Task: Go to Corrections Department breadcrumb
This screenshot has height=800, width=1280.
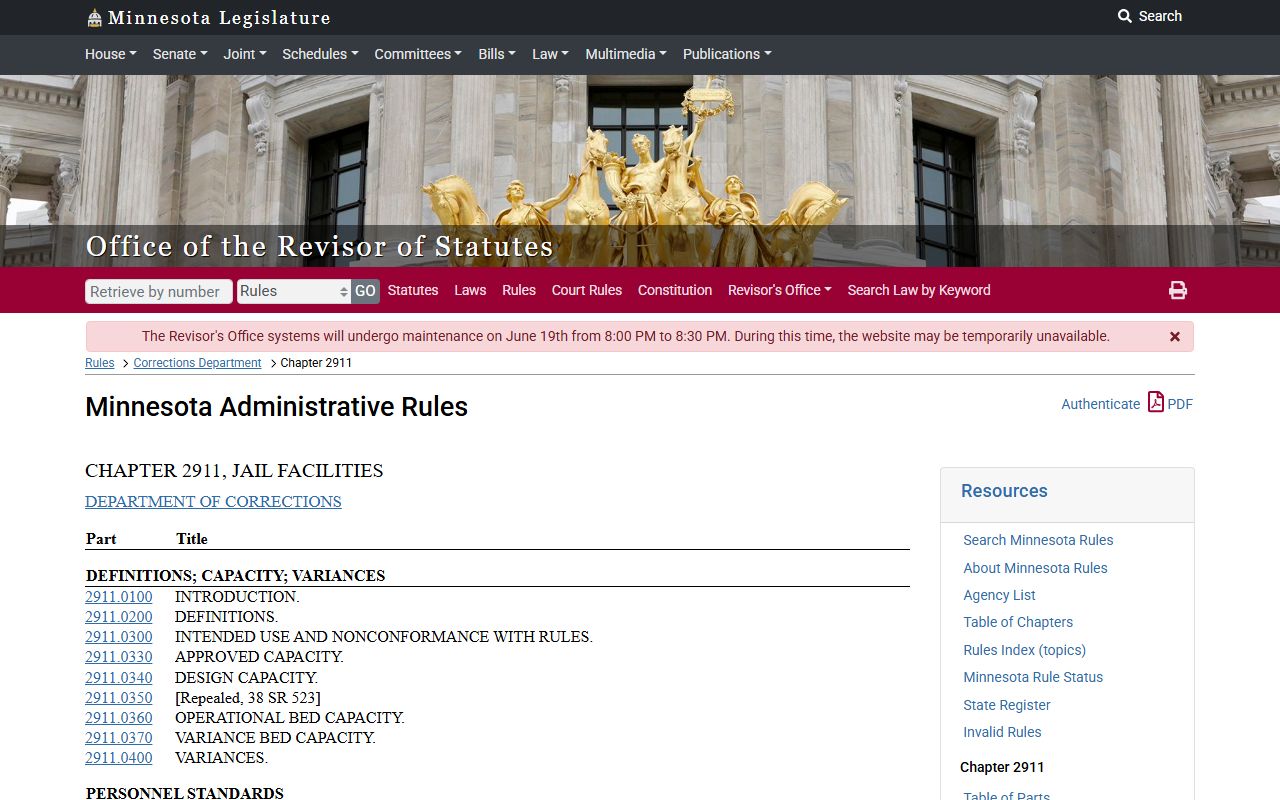Action: (197, 363)
